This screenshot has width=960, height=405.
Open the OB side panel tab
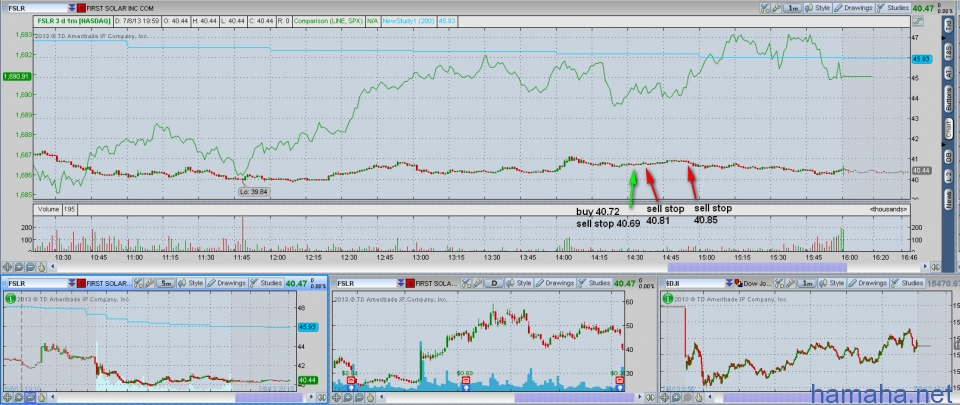coord(948,155)
